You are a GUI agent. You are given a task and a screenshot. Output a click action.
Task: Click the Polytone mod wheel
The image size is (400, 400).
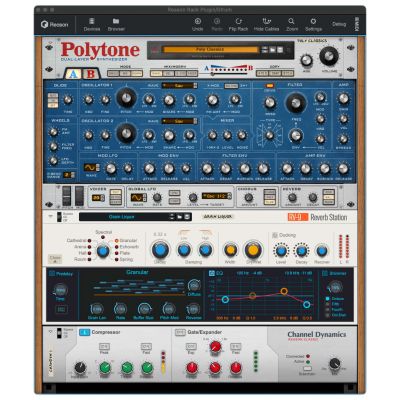click(x=79, y=195)
